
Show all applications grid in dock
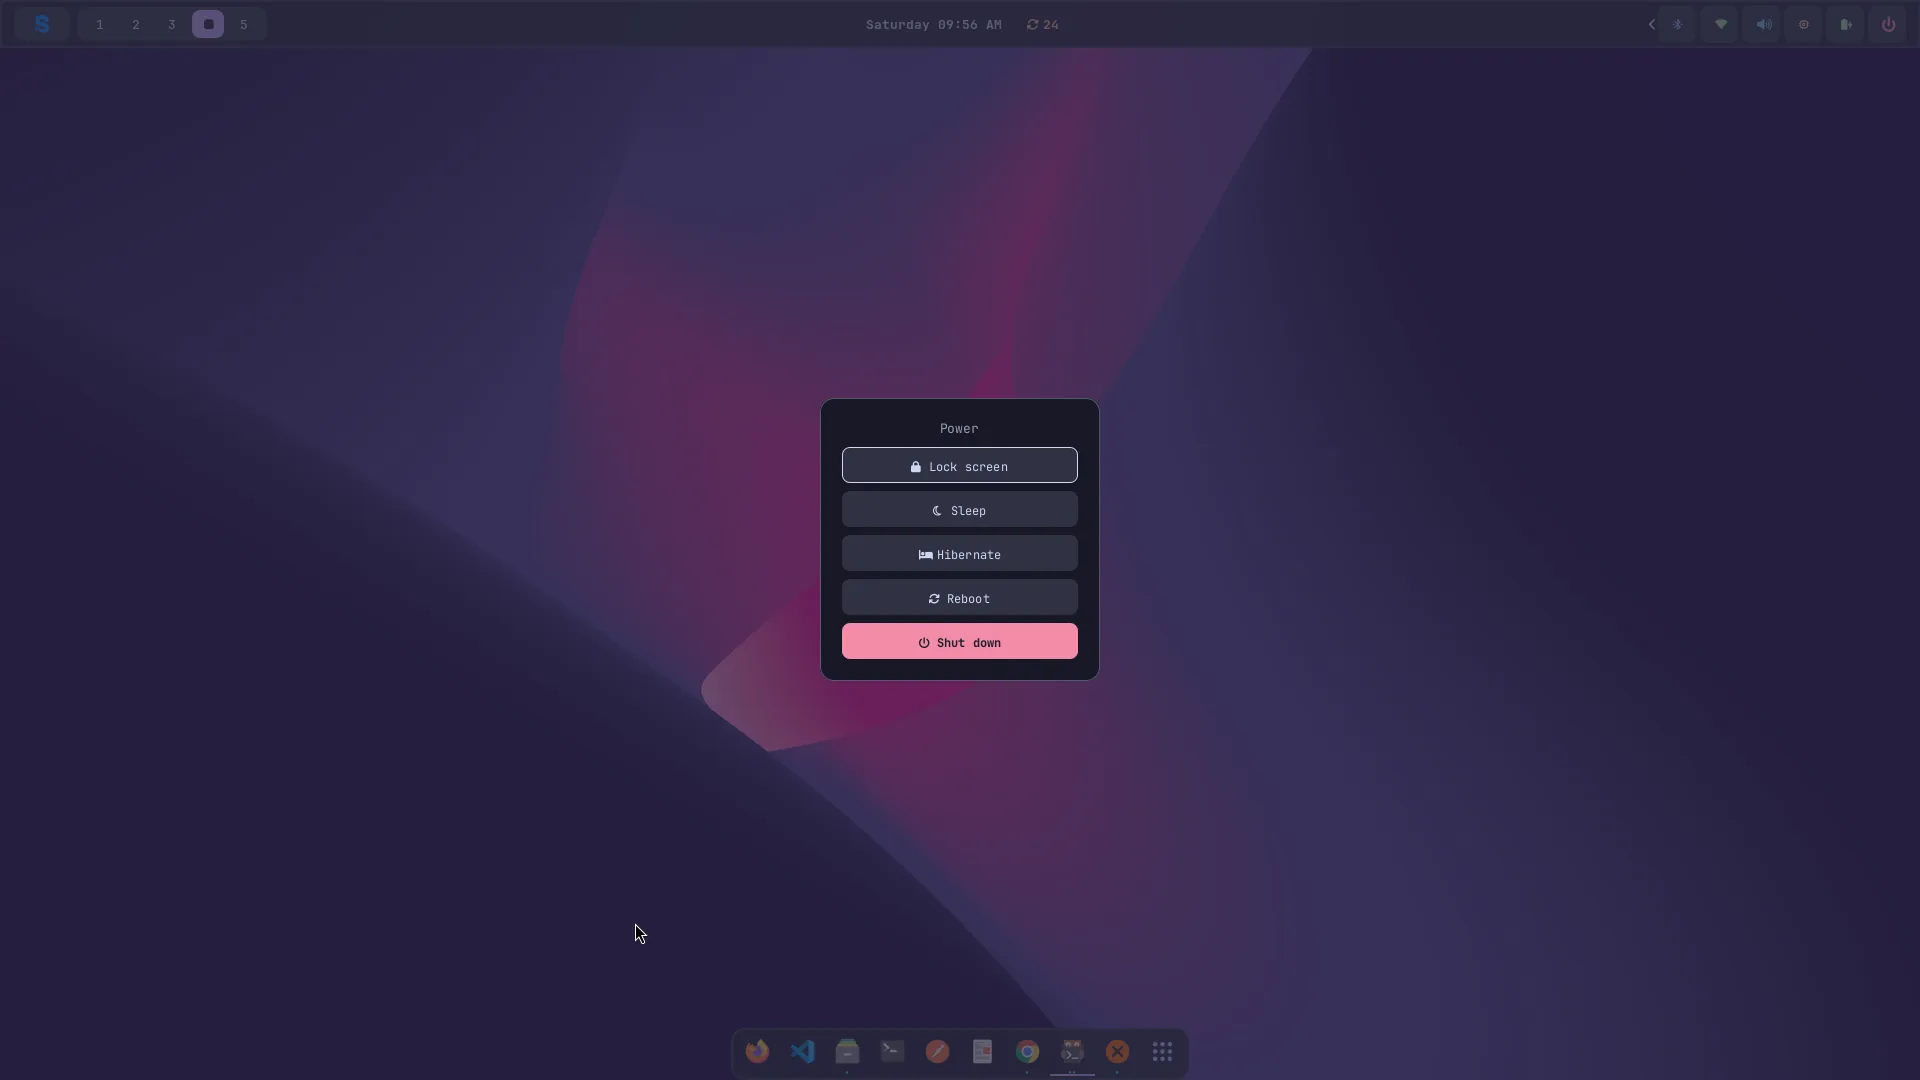(x=1162, y=1051)
